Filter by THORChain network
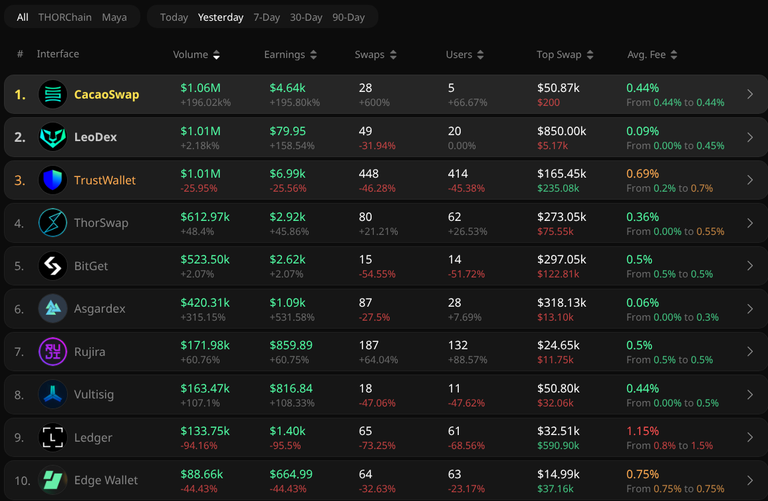Screen dimensions: 768x501 pos(65,17)
